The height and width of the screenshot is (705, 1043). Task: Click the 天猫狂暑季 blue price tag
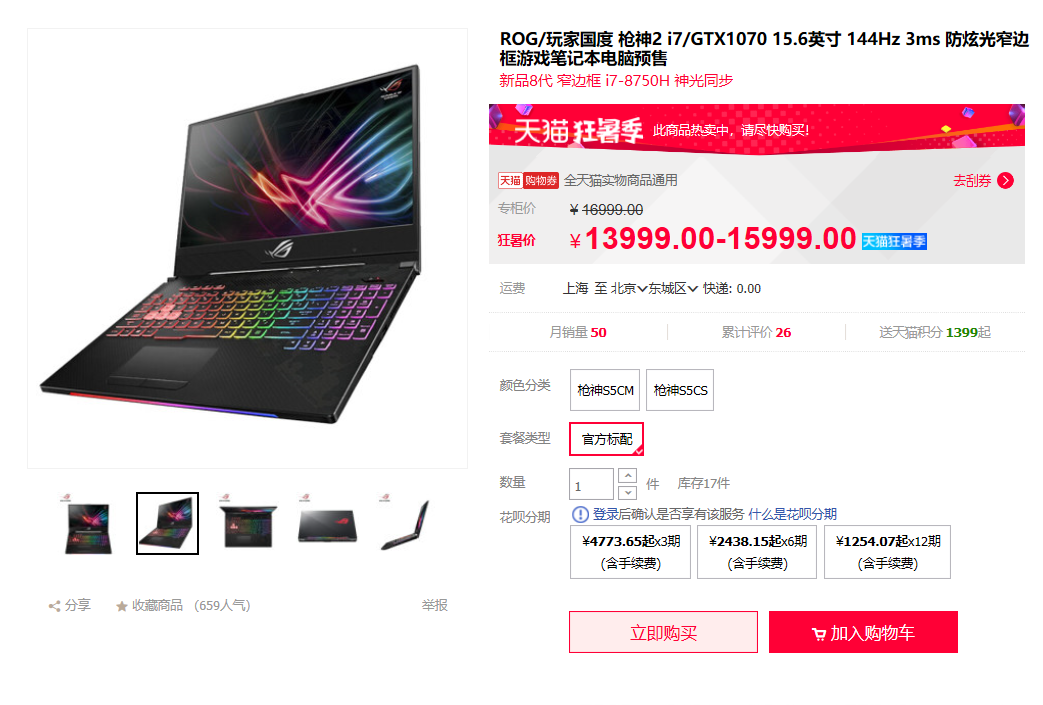[894, 241]
